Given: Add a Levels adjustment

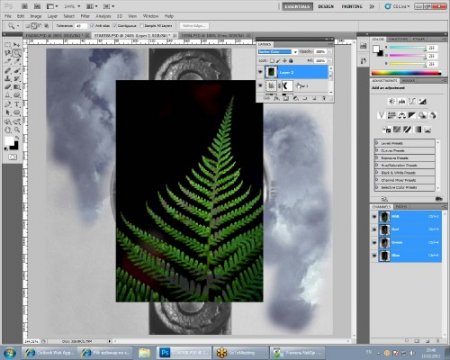Looking at the screenshot, I should click(402, 101).
